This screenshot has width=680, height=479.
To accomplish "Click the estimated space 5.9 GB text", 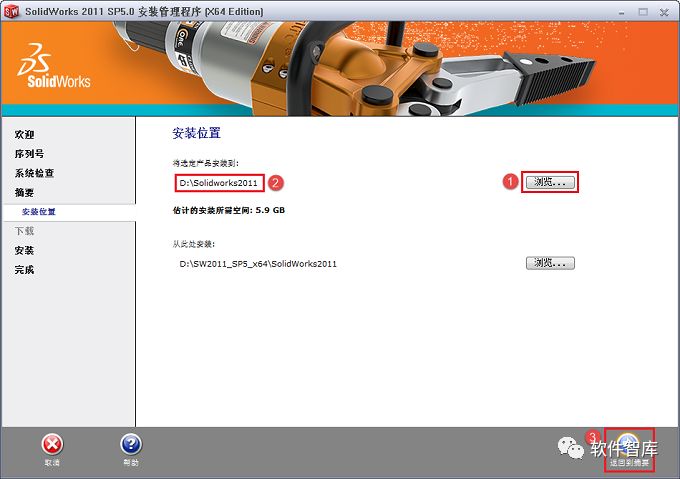I will [x=229, y=210].
